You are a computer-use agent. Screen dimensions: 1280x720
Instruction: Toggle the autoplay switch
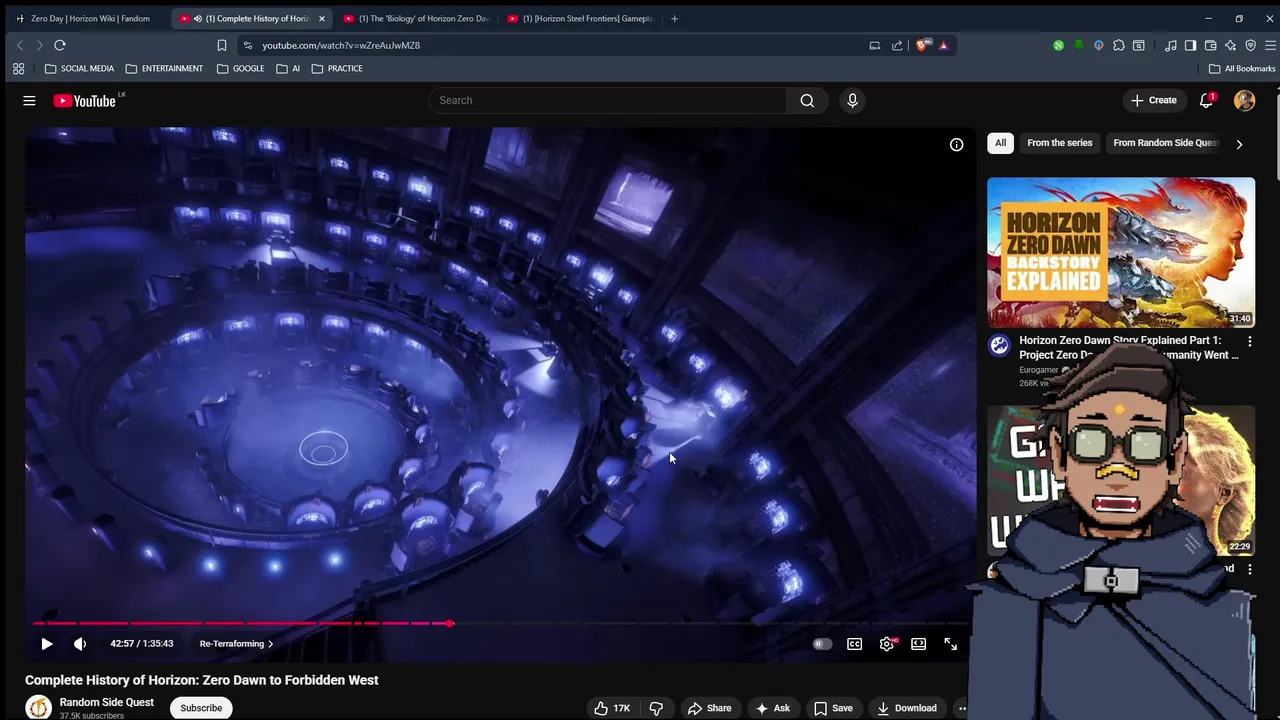[x=822, y=644]
